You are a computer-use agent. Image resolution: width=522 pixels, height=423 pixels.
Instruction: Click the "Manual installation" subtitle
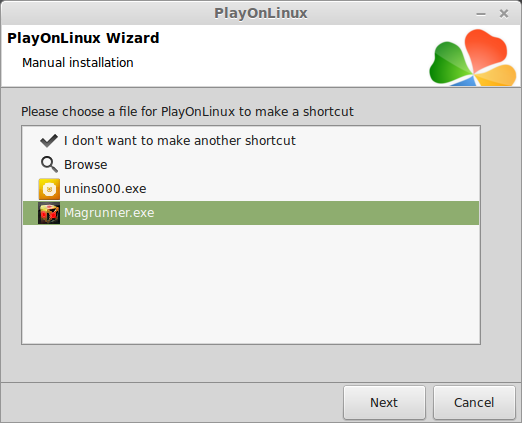[78, 63]
